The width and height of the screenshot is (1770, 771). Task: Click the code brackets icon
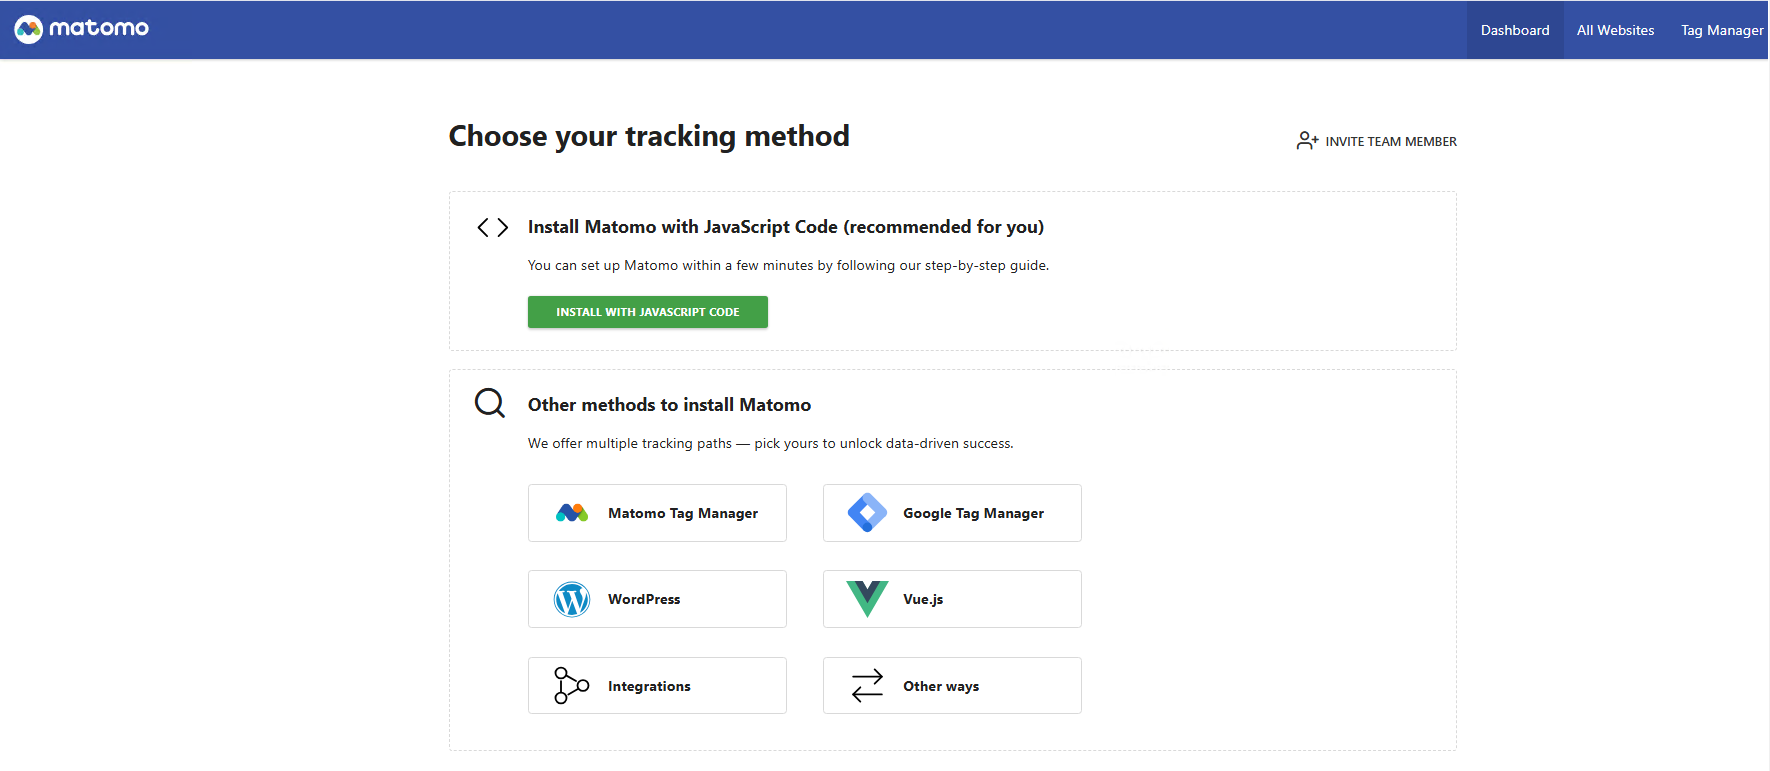[x=492, y=228]
